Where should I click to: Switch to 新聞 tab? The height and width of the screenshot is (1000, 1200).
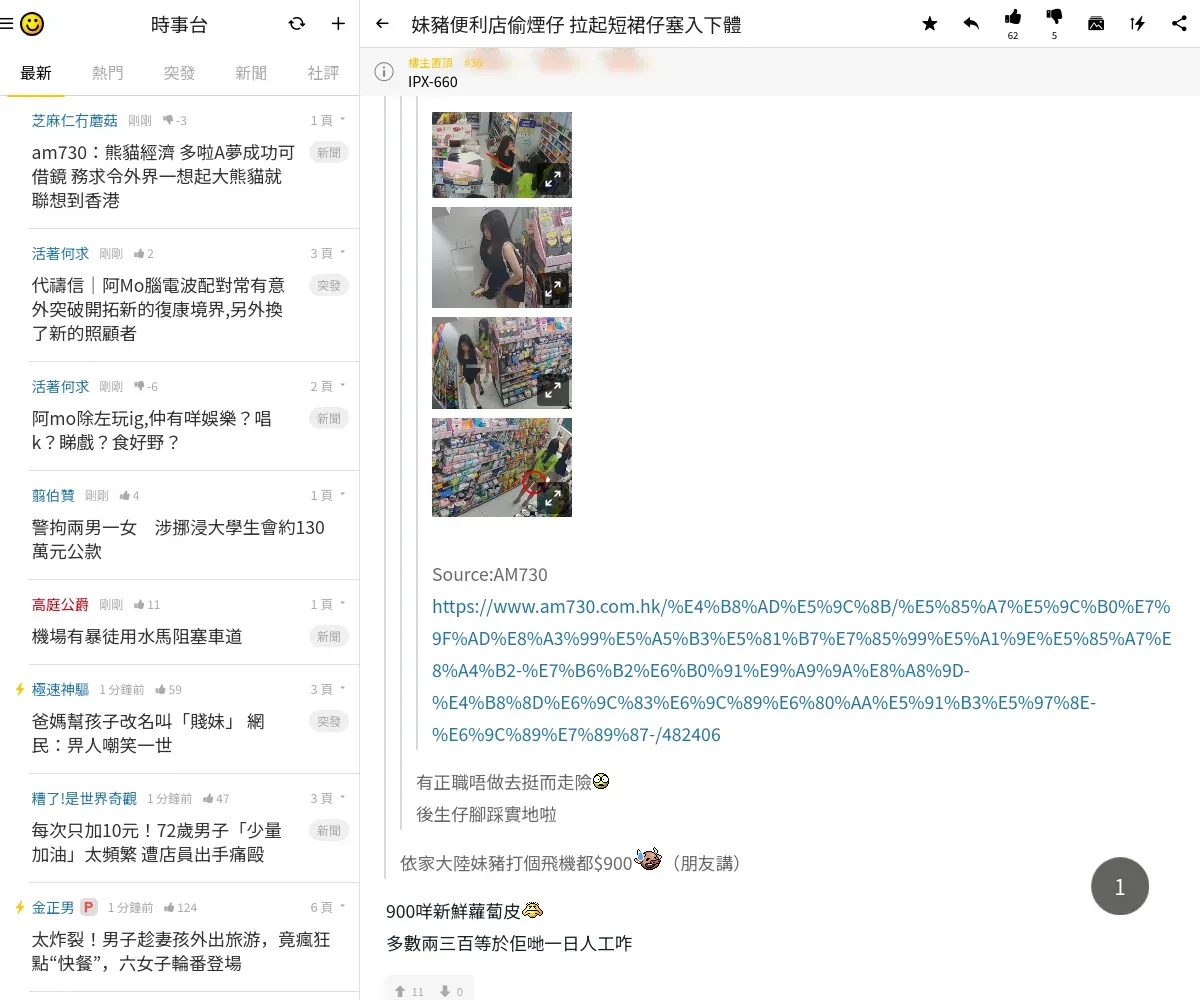[x=252, y=73]
